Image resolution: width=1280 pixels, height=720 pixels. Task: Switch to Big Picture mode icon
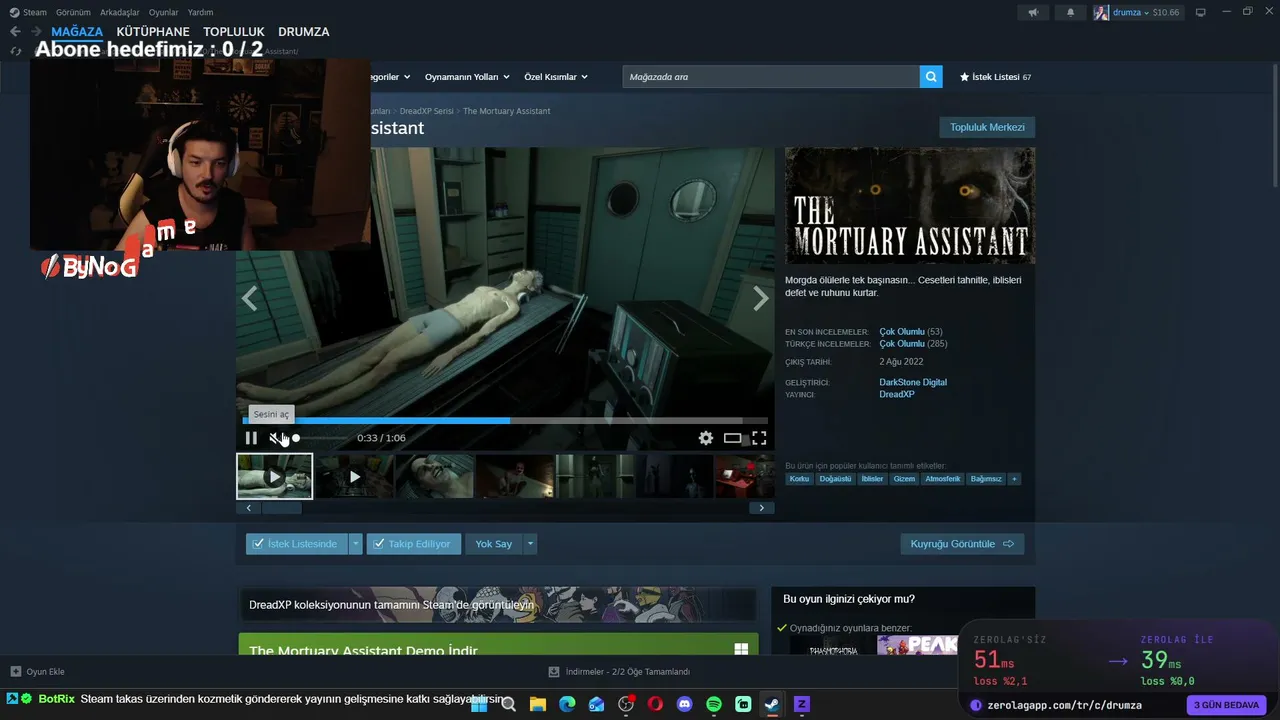(x=1201, y=12)
